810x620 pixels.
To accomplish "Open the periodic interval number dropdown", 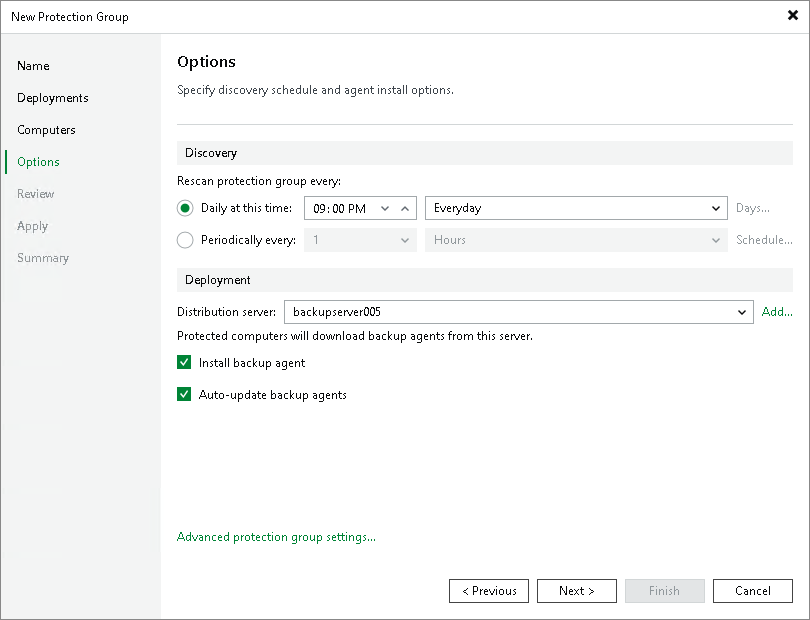I will click(360, 240).
